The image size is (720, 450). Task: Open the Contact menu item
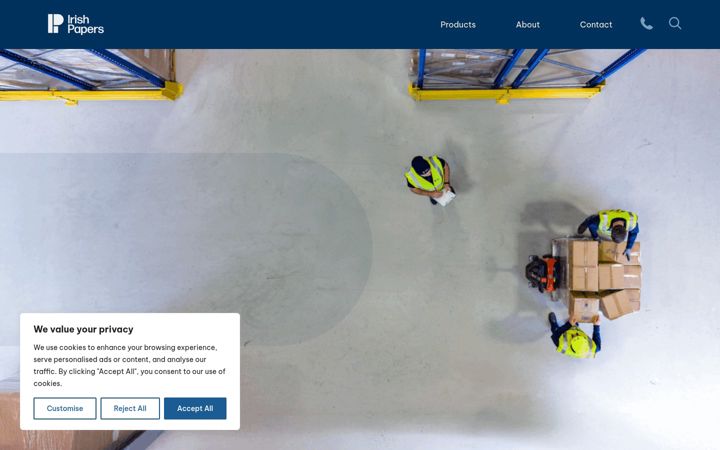coord(596,25)
